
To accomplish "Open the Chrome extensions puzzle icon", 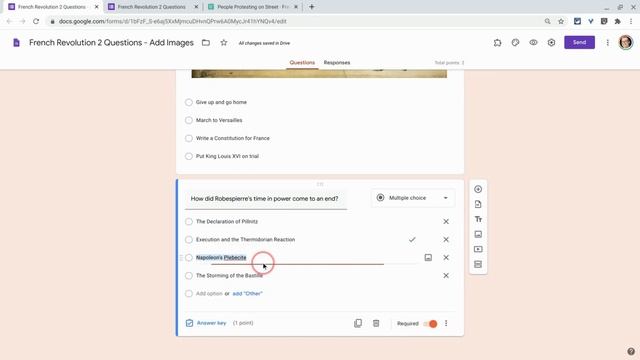I will coord(617,21).
